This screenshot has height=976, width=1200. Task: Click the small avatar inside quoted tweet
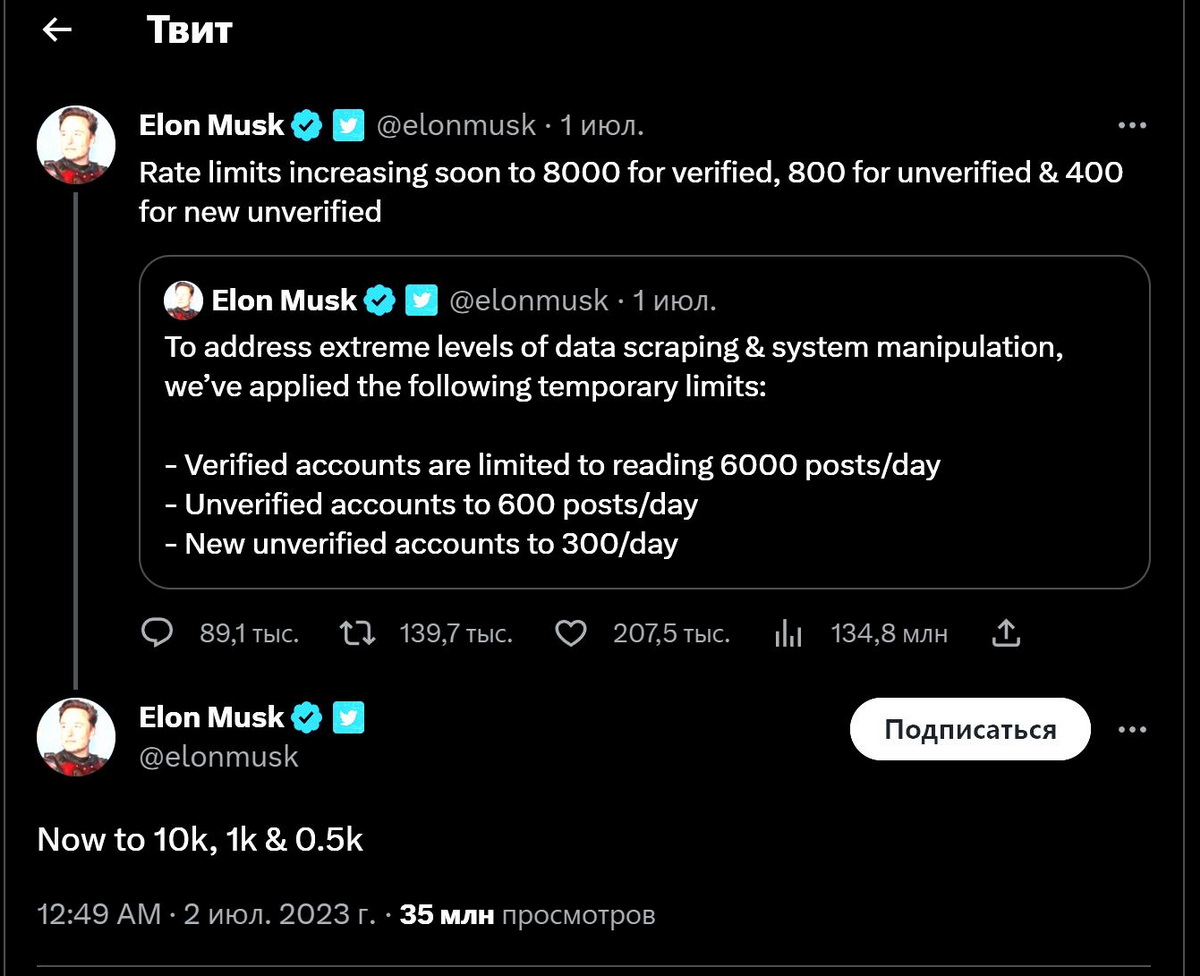(183, 299)
